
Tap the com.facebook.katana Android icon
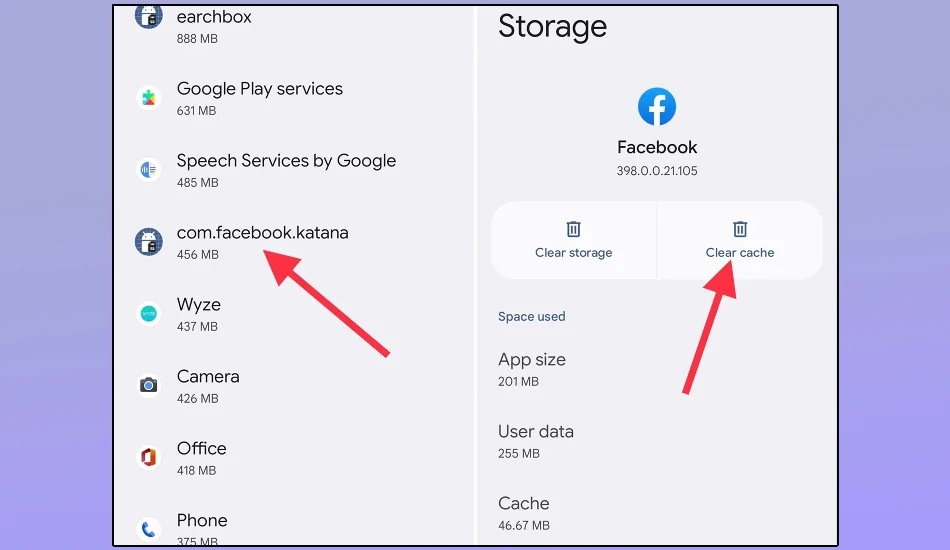coord(148,242)
